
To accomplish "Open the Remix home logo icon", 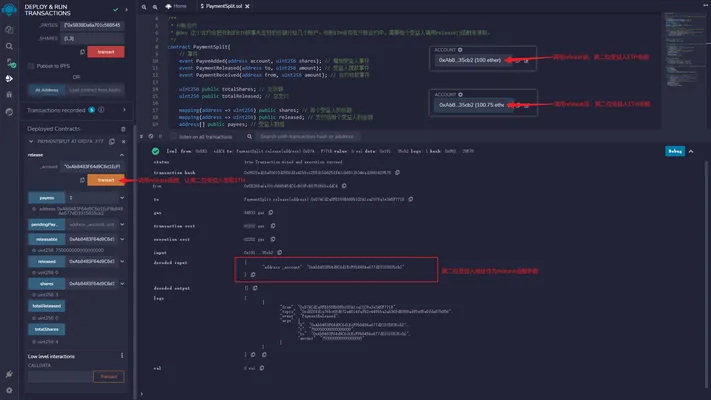I will click(x=9, y=10).
